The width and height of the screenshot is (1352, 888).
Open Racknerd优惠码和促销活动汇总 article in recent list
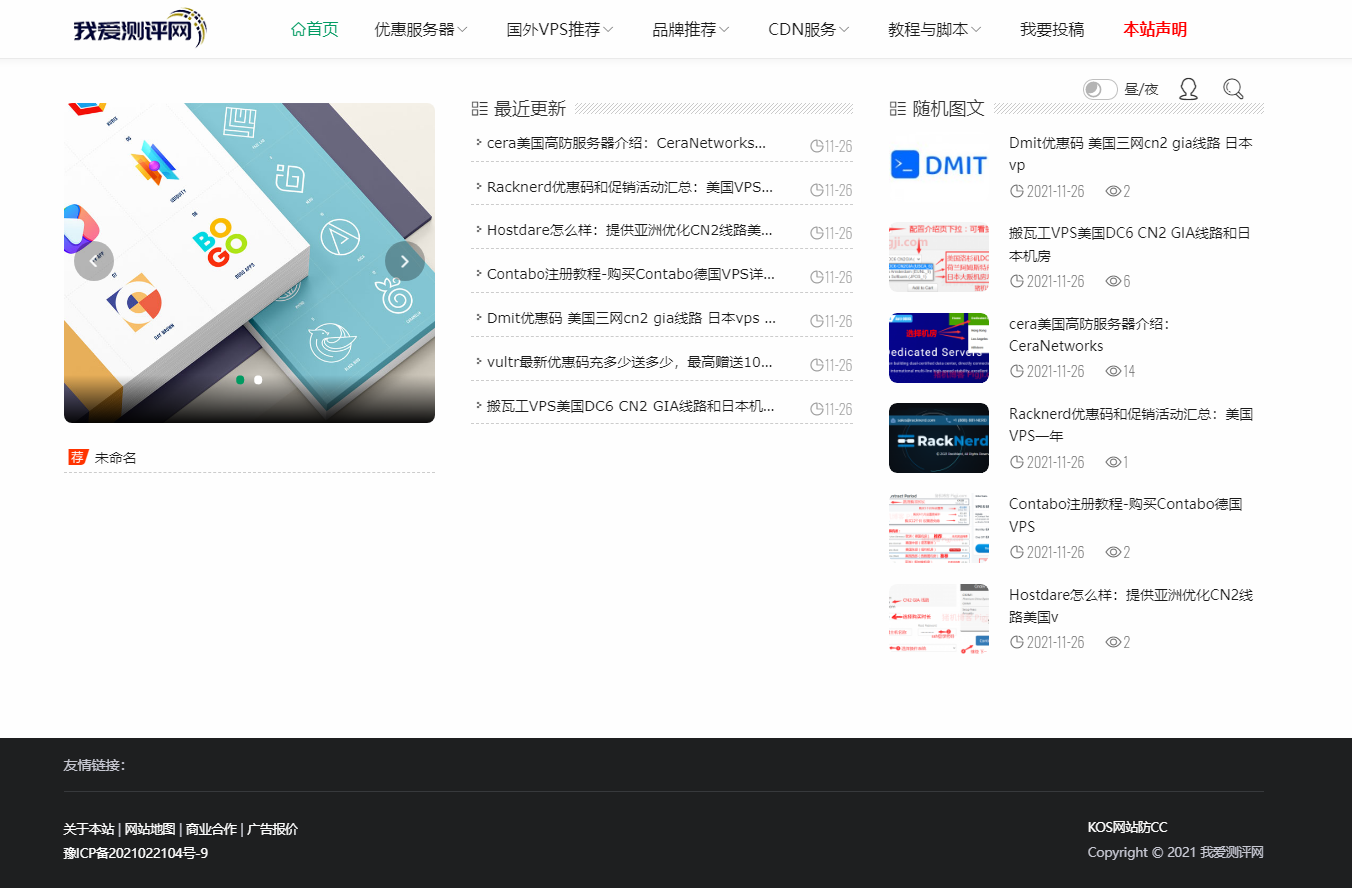click(x=630, y=187)
